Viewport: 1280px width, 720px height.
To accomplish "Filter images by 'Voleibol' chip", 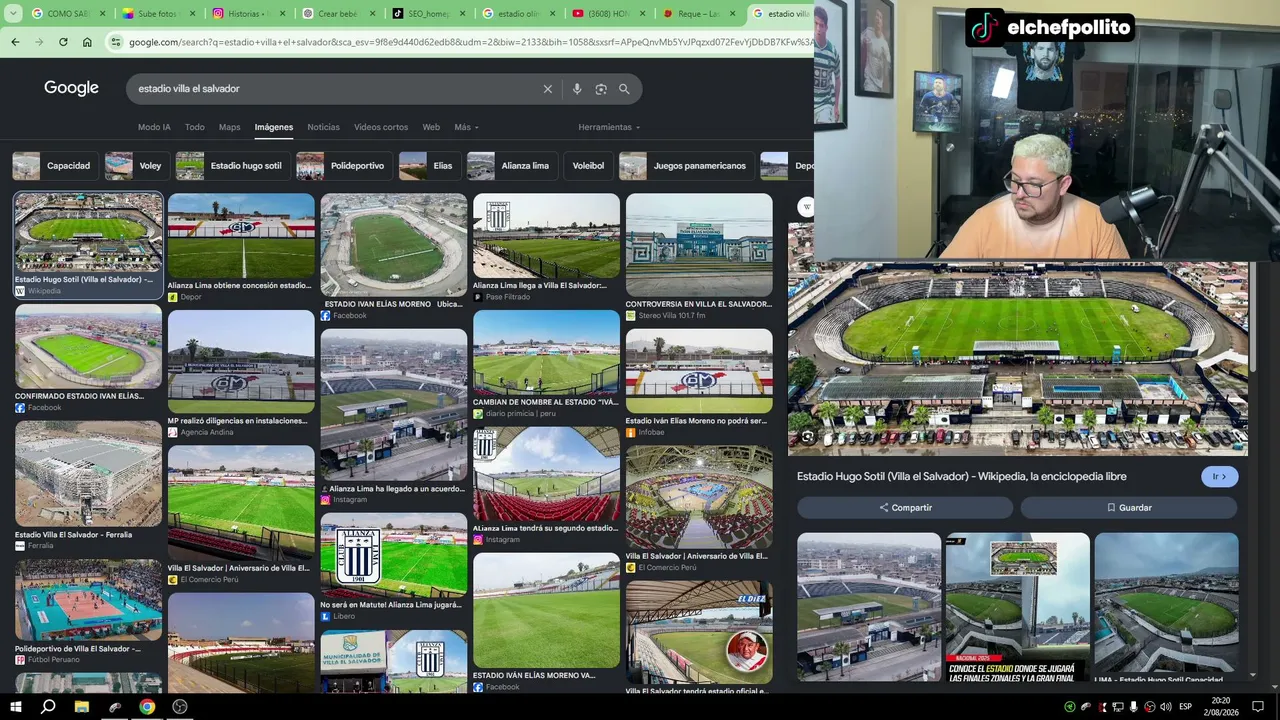I will 588,166.
